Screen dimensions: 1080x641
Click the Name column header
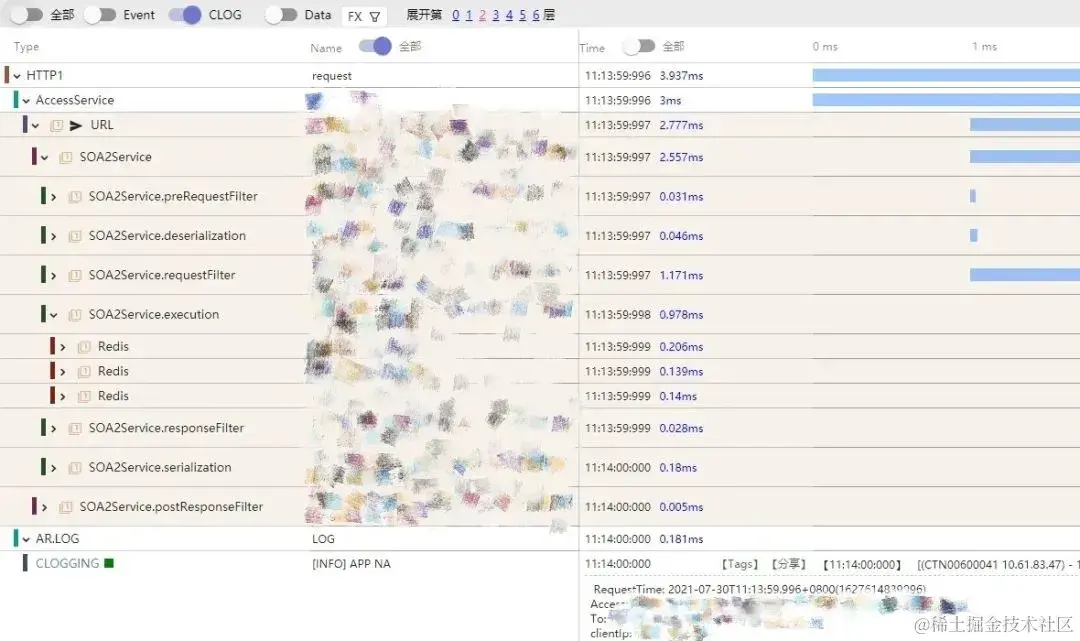click(326, 48)
